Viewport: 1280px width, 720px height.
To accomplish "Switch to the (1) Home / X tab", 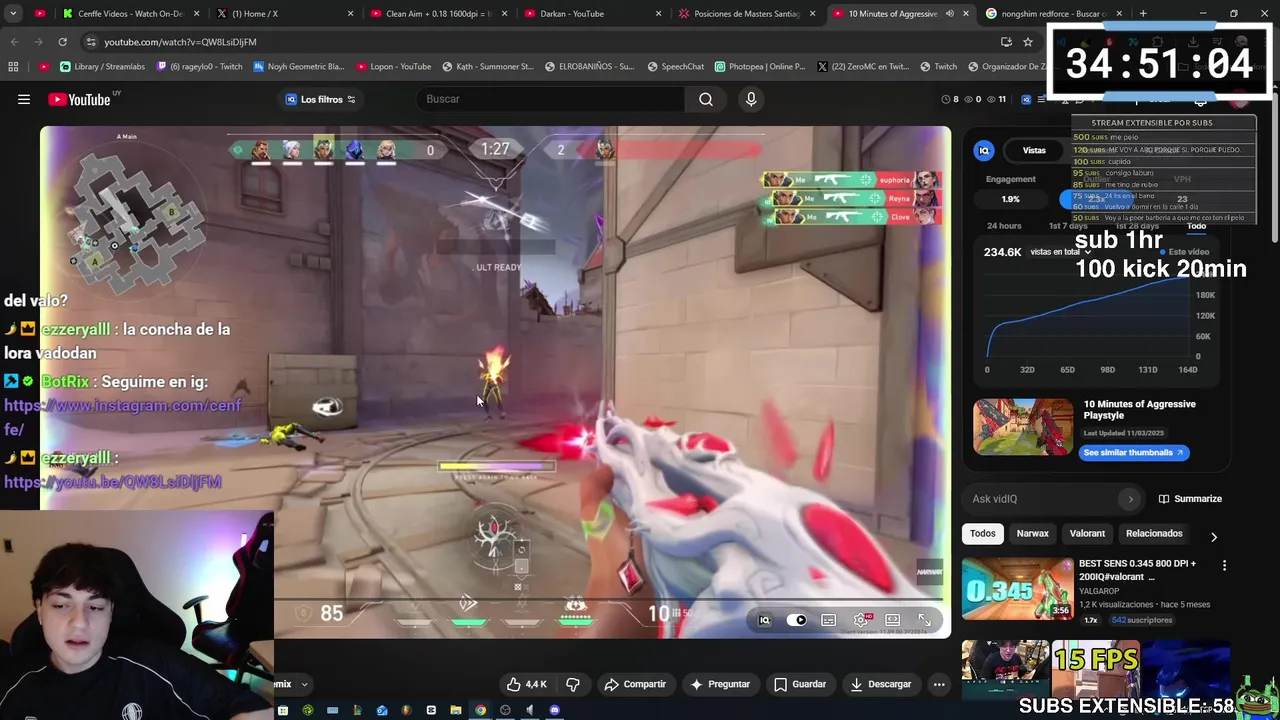I will point(285,14).
